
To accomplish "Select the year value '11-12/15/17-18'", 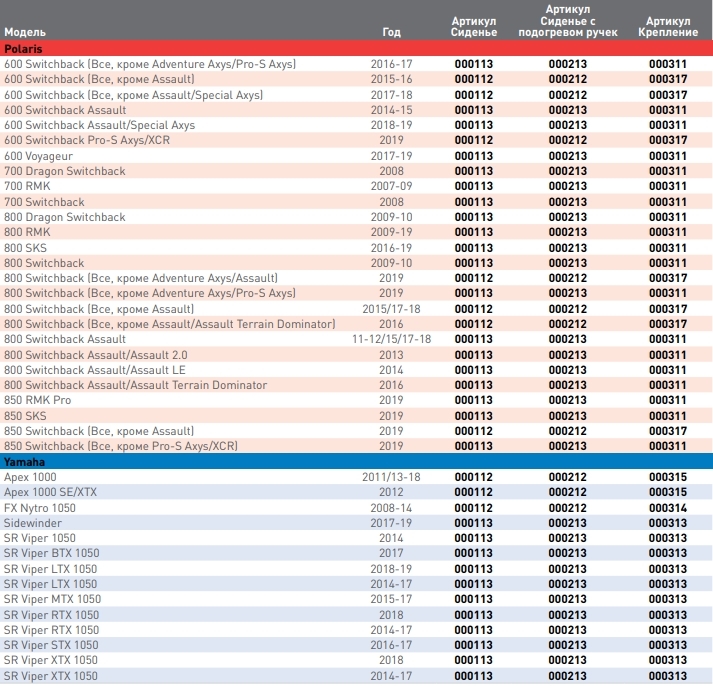I will 391,339.
